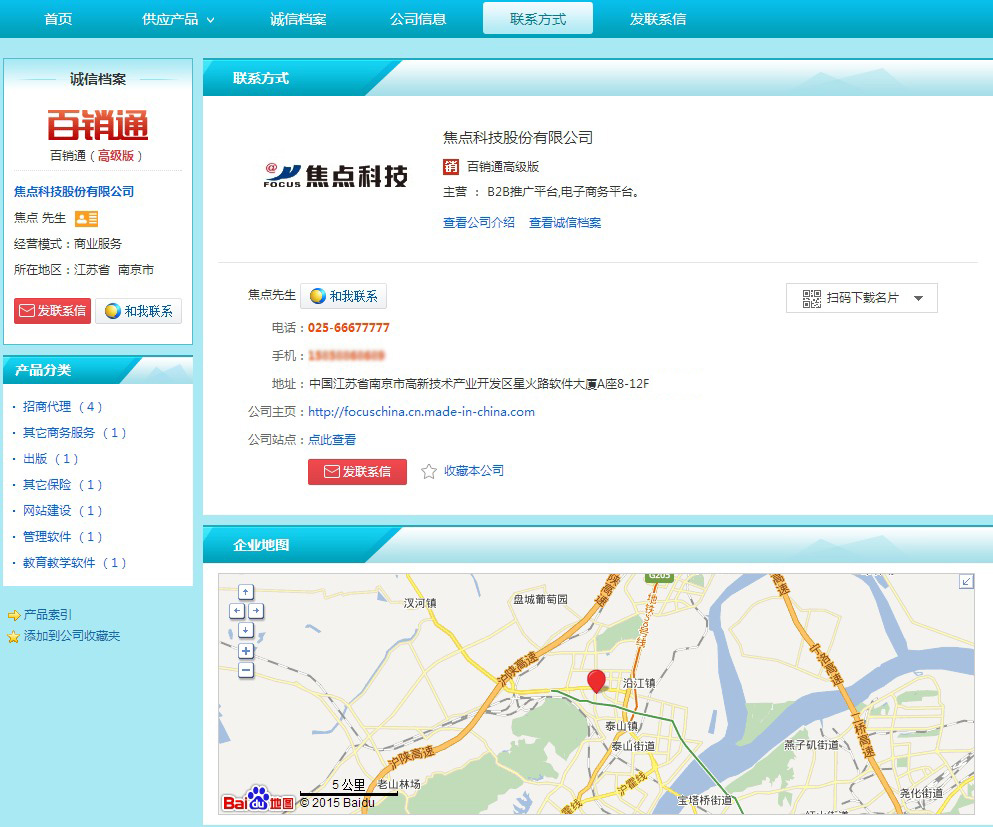Expand the 扫码下载名片 dropdown arrow
This screenshot has height=827, width=993.
tap(918, 298)
